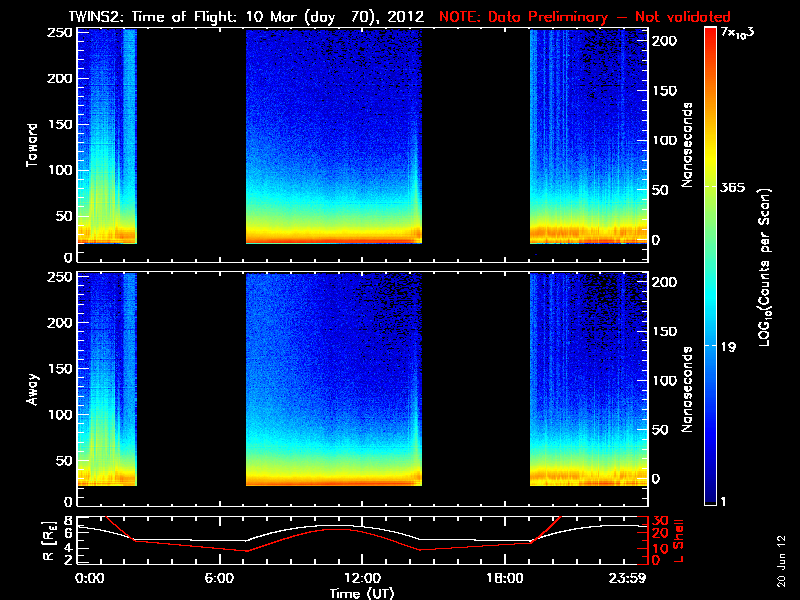Select the 'LOG10(Counts per Scan)' color bar label

tap(764, 267)
